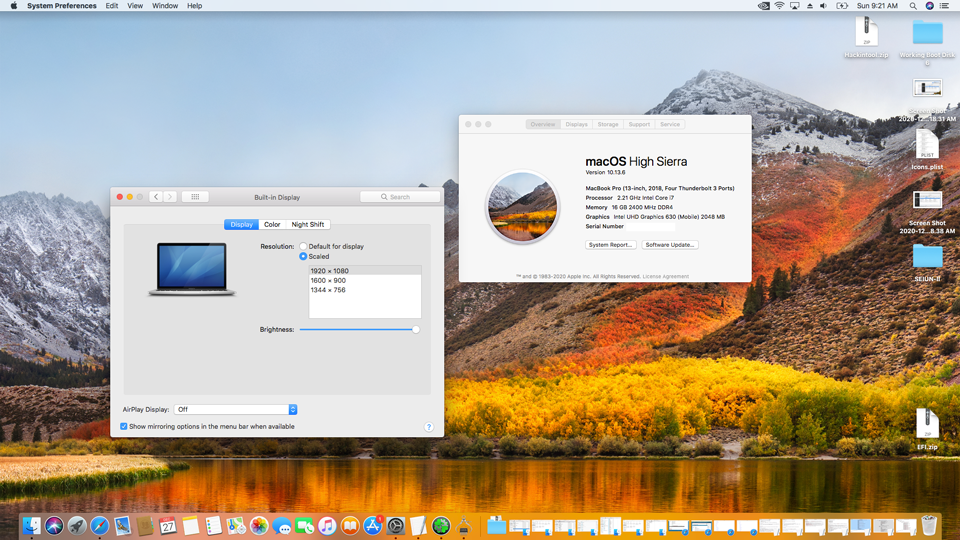Click display preferences help button

click(429, 427)
